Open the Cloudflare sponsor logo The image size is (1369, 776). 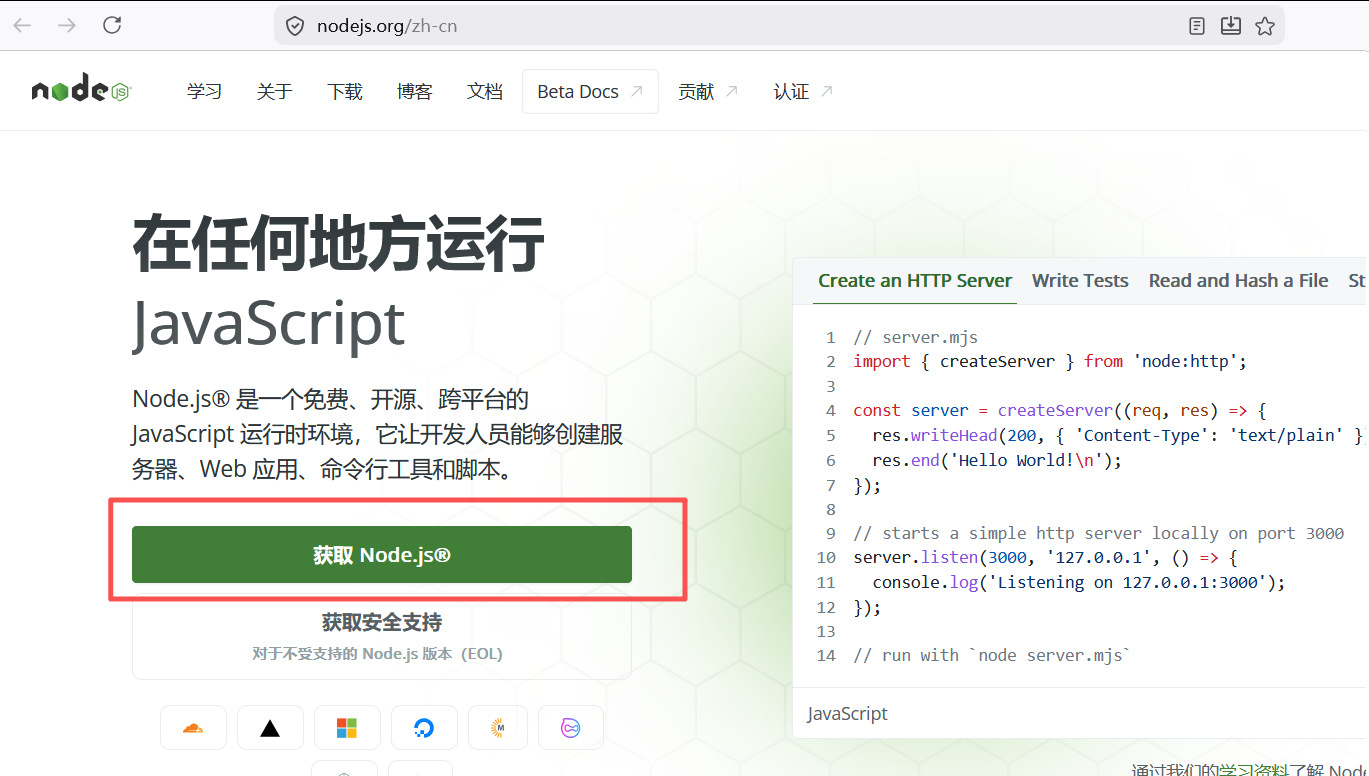click(x=193, y=728)
